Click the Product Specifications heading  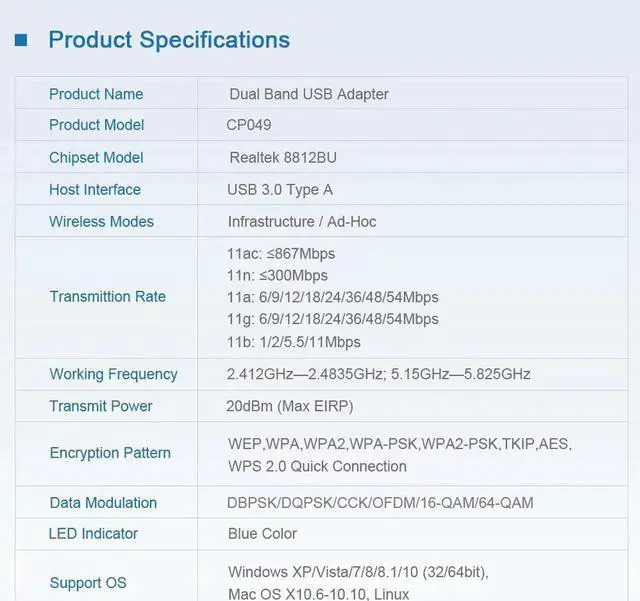pos(169,40)
